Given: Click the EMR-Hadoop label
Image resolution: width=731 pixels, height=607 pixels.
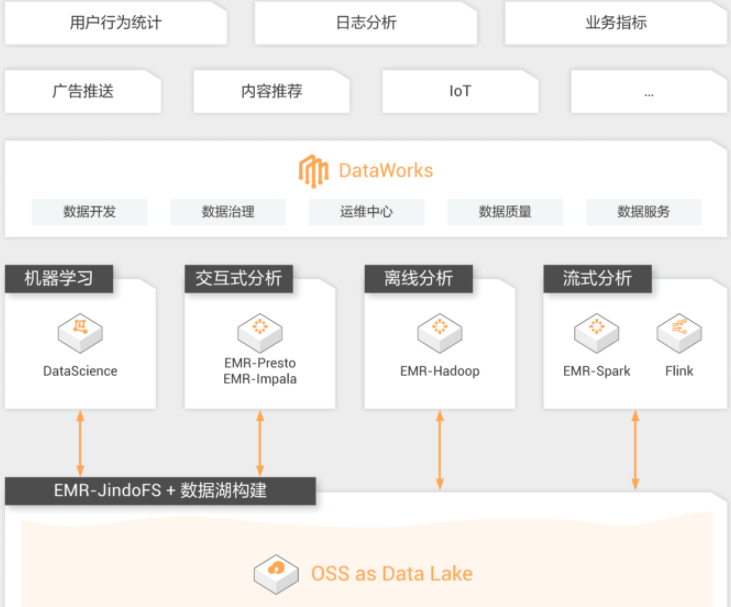Looking at the screenshot, I should [x=440, y=371].
